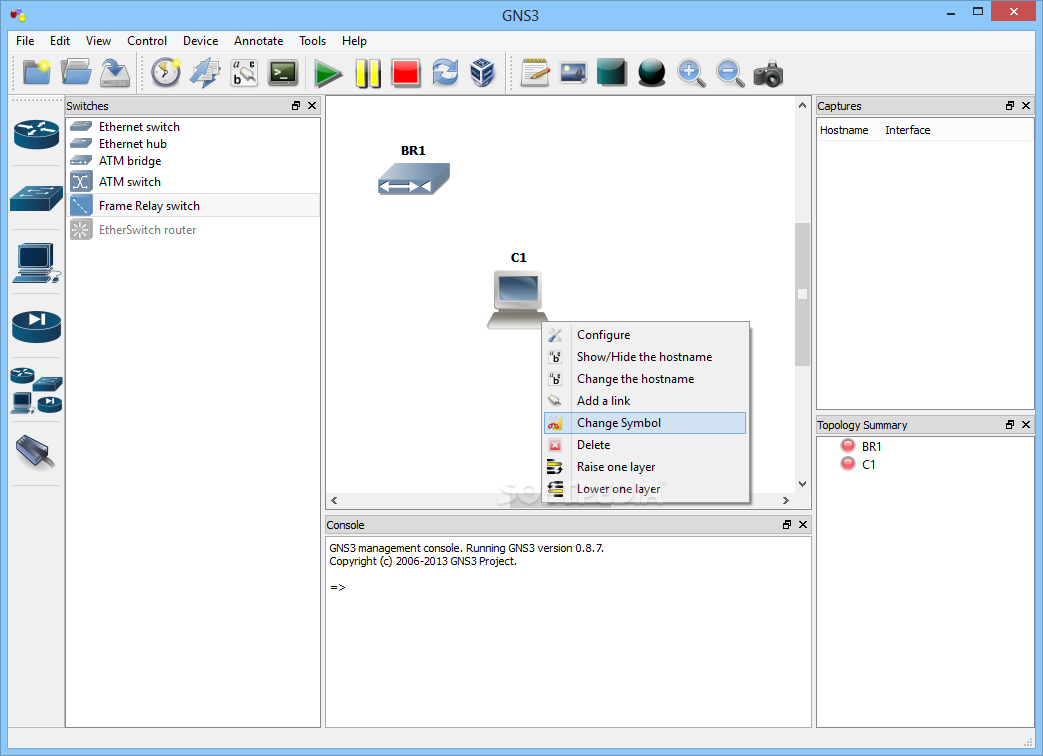Choose Raise one layer in context menu

point(645,467)
